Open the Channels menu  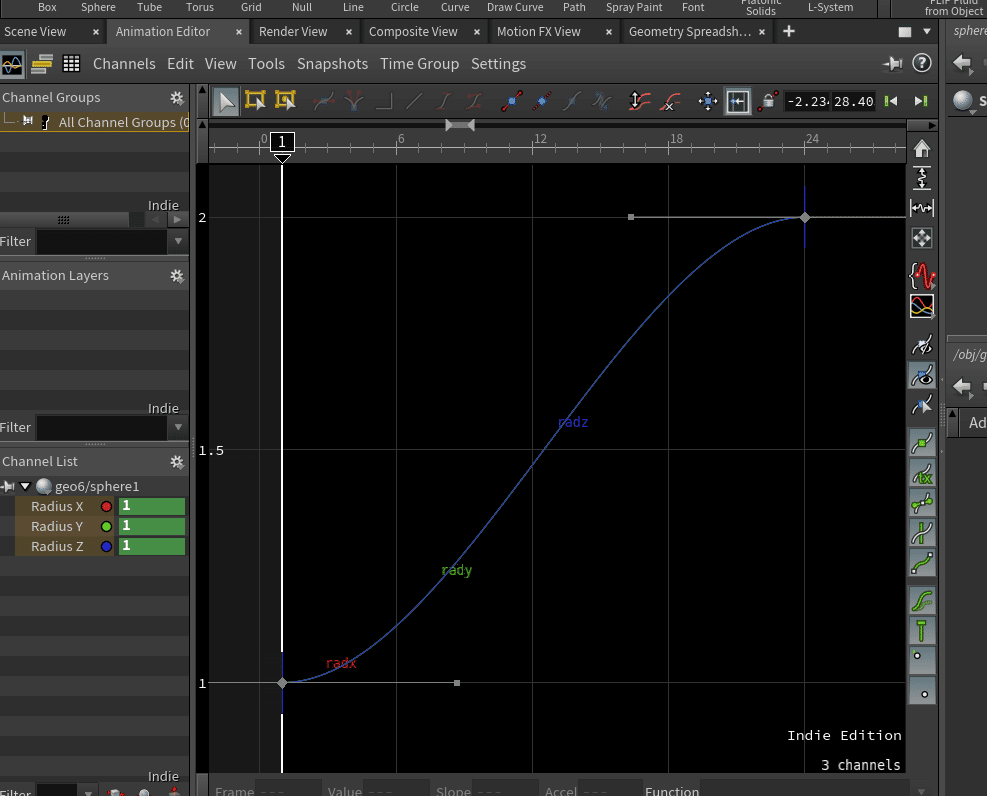click(x=124, y=64)
